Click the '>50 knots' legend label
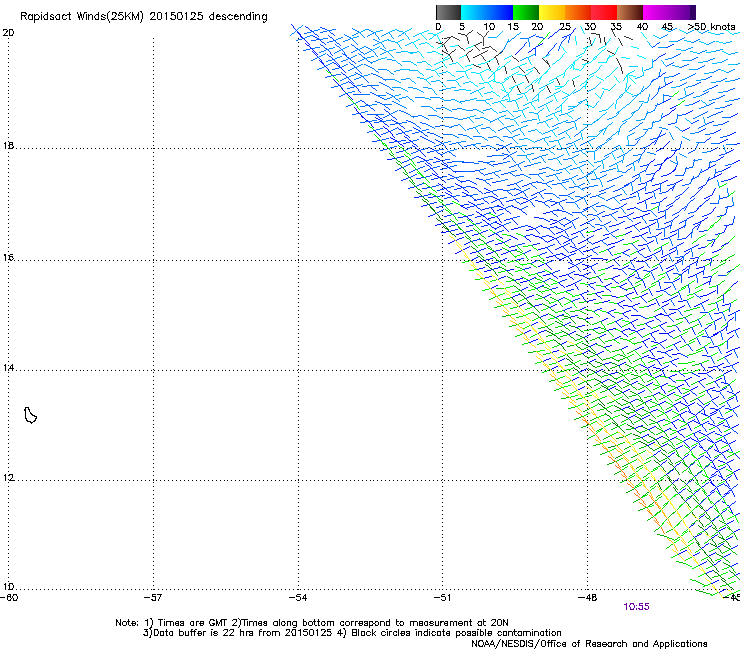This screenshot has width=740, height=650. click(x=711, y=27)
